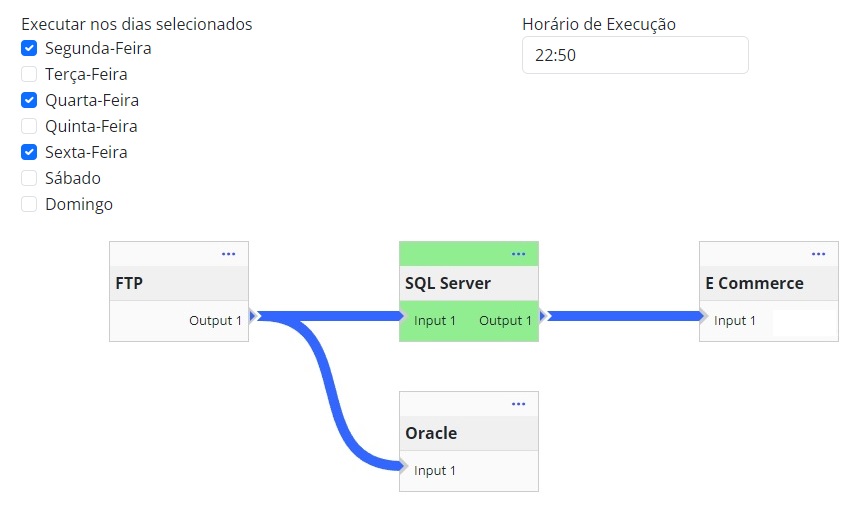This screenshot has width=853, height=510.
Task: Select the SQL Server node title
Action: tap(448, 283)
